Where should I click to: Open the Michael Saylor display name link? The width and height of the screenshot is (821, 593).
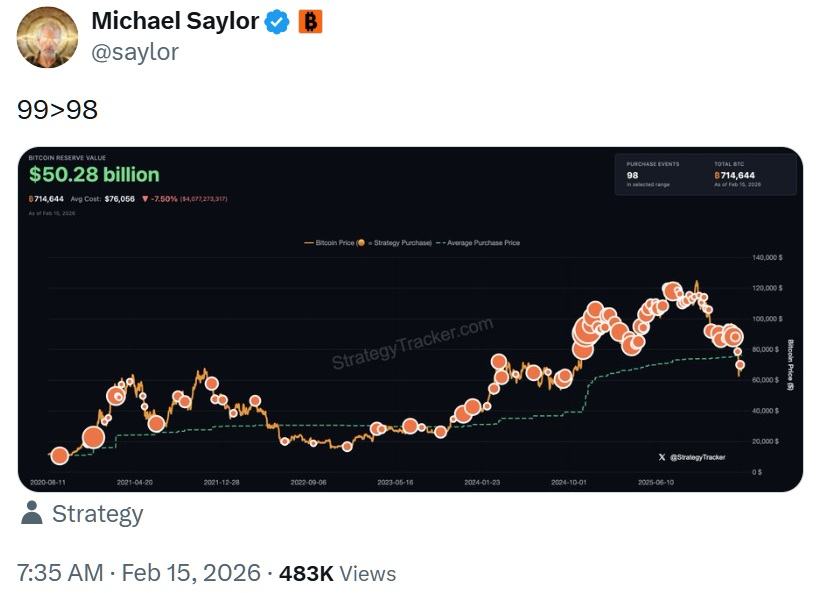click(175, 22)
